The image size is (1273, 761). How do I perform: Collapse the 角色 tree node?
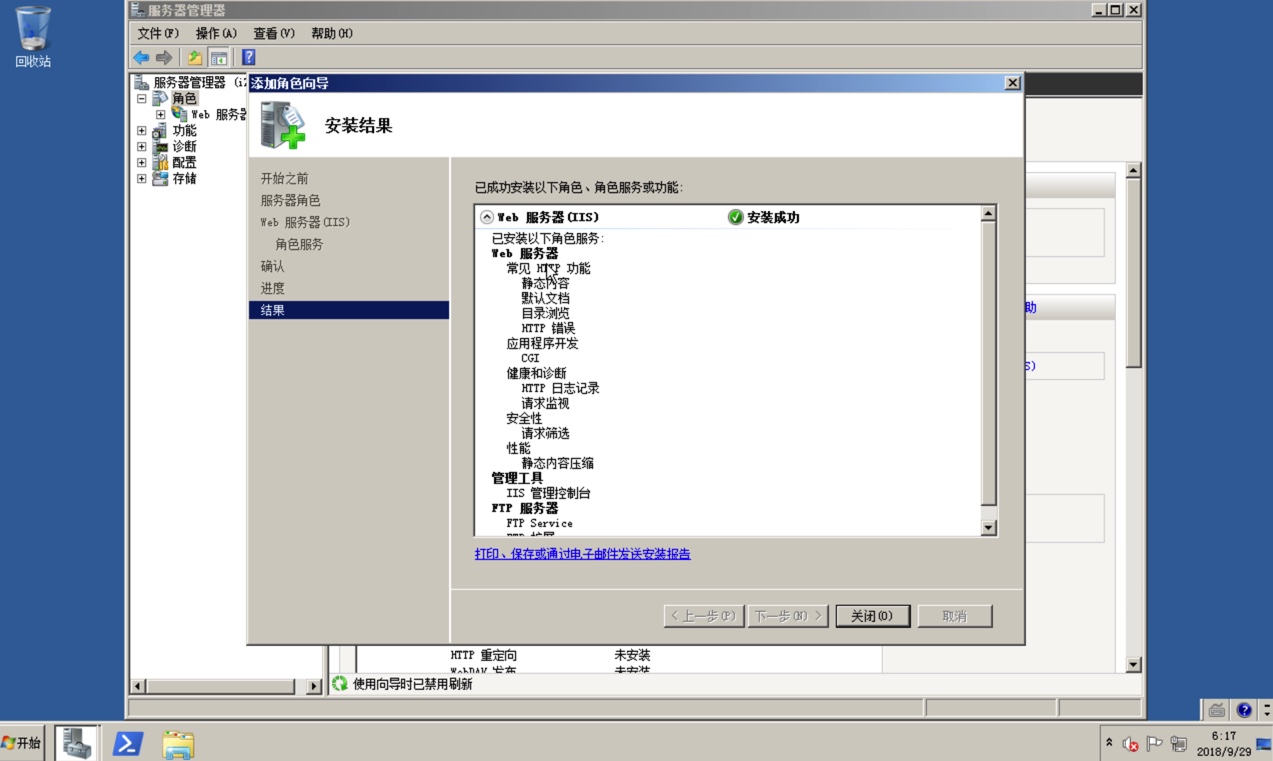pos(142,98)
